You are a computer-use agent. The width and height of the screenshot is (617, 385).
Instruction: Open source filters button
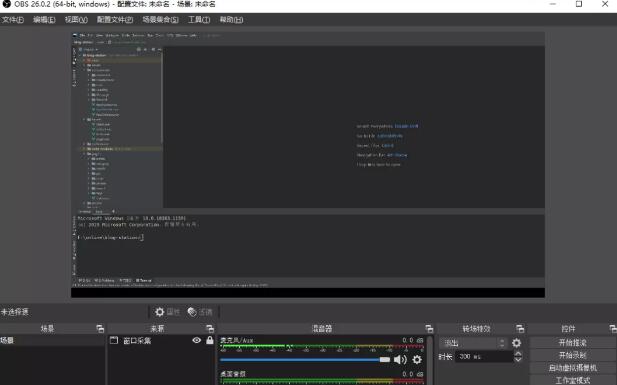coord(200,312)
